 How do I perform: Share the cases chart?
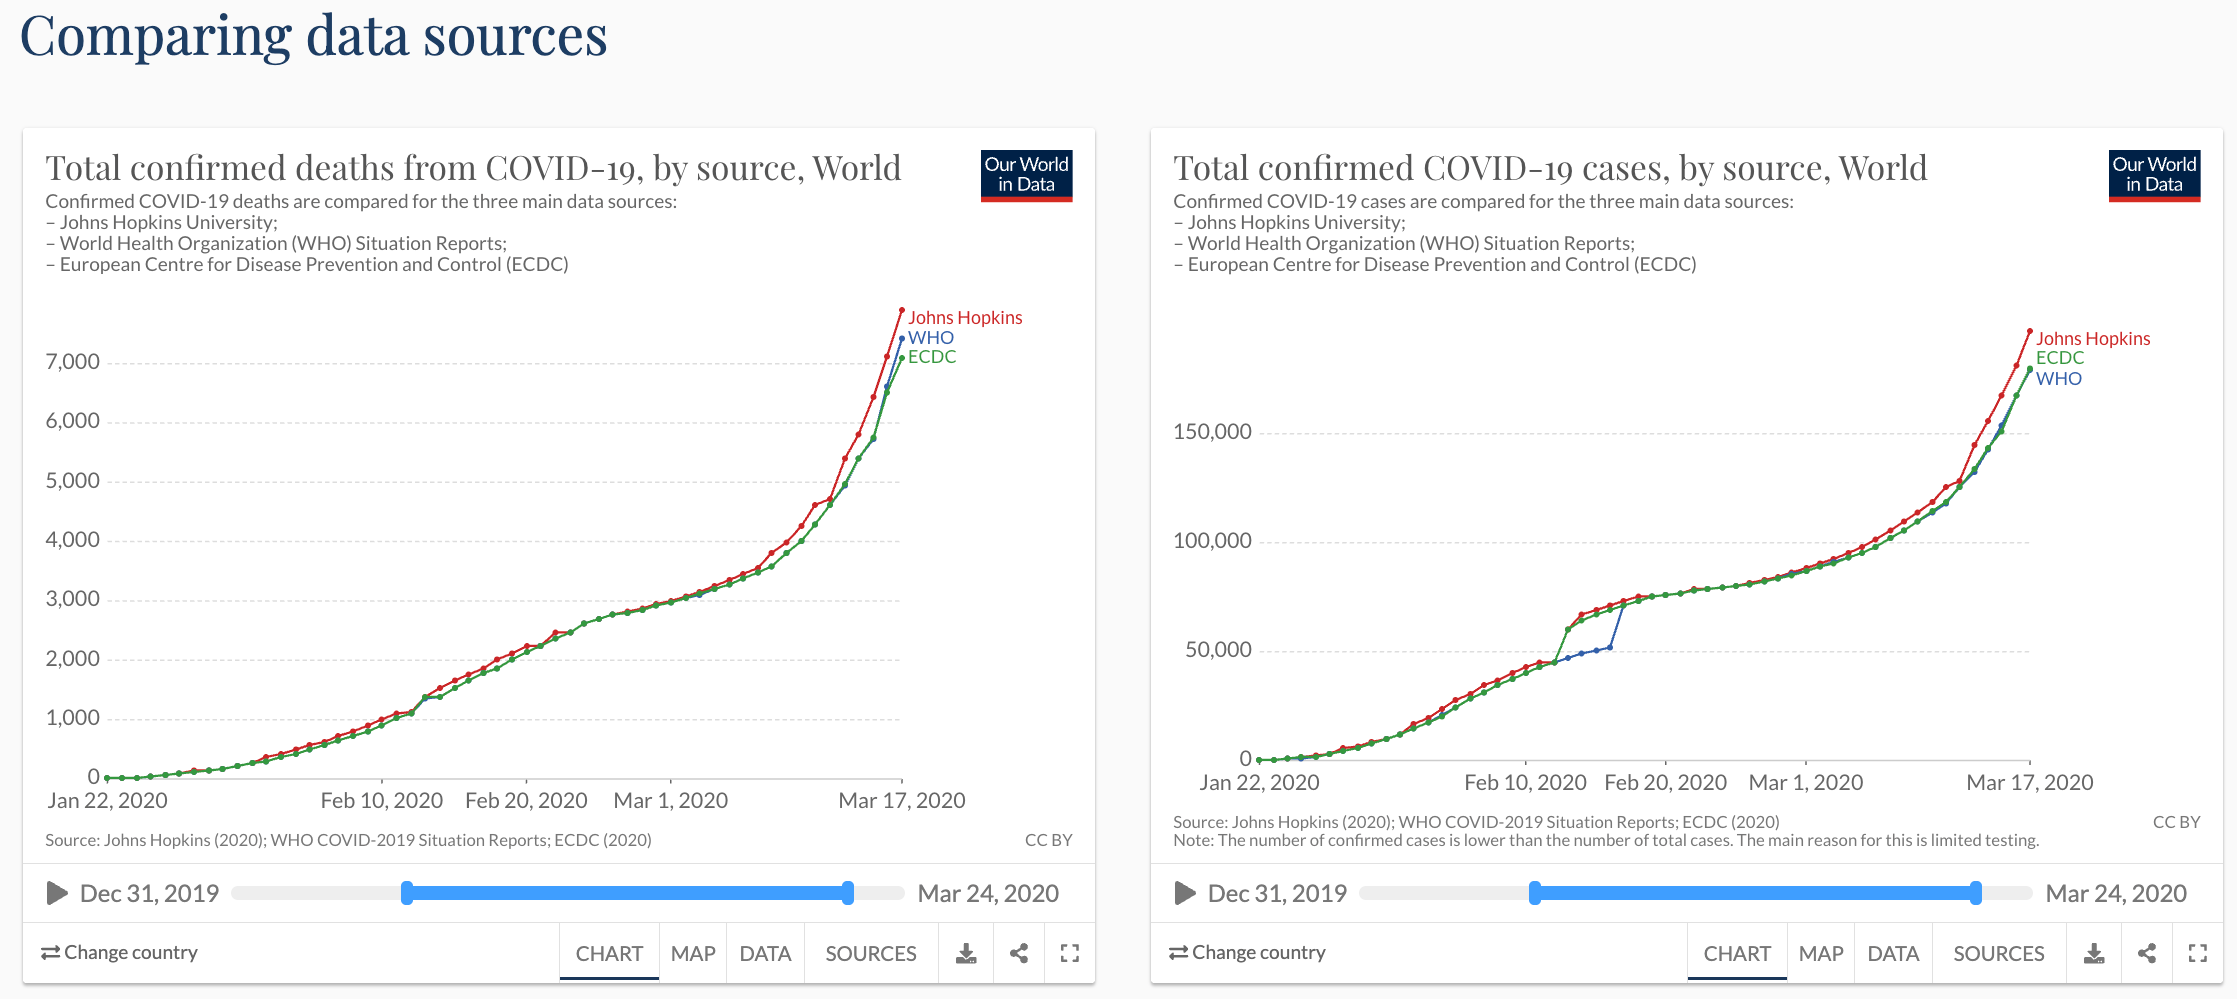coord(2145,953)
